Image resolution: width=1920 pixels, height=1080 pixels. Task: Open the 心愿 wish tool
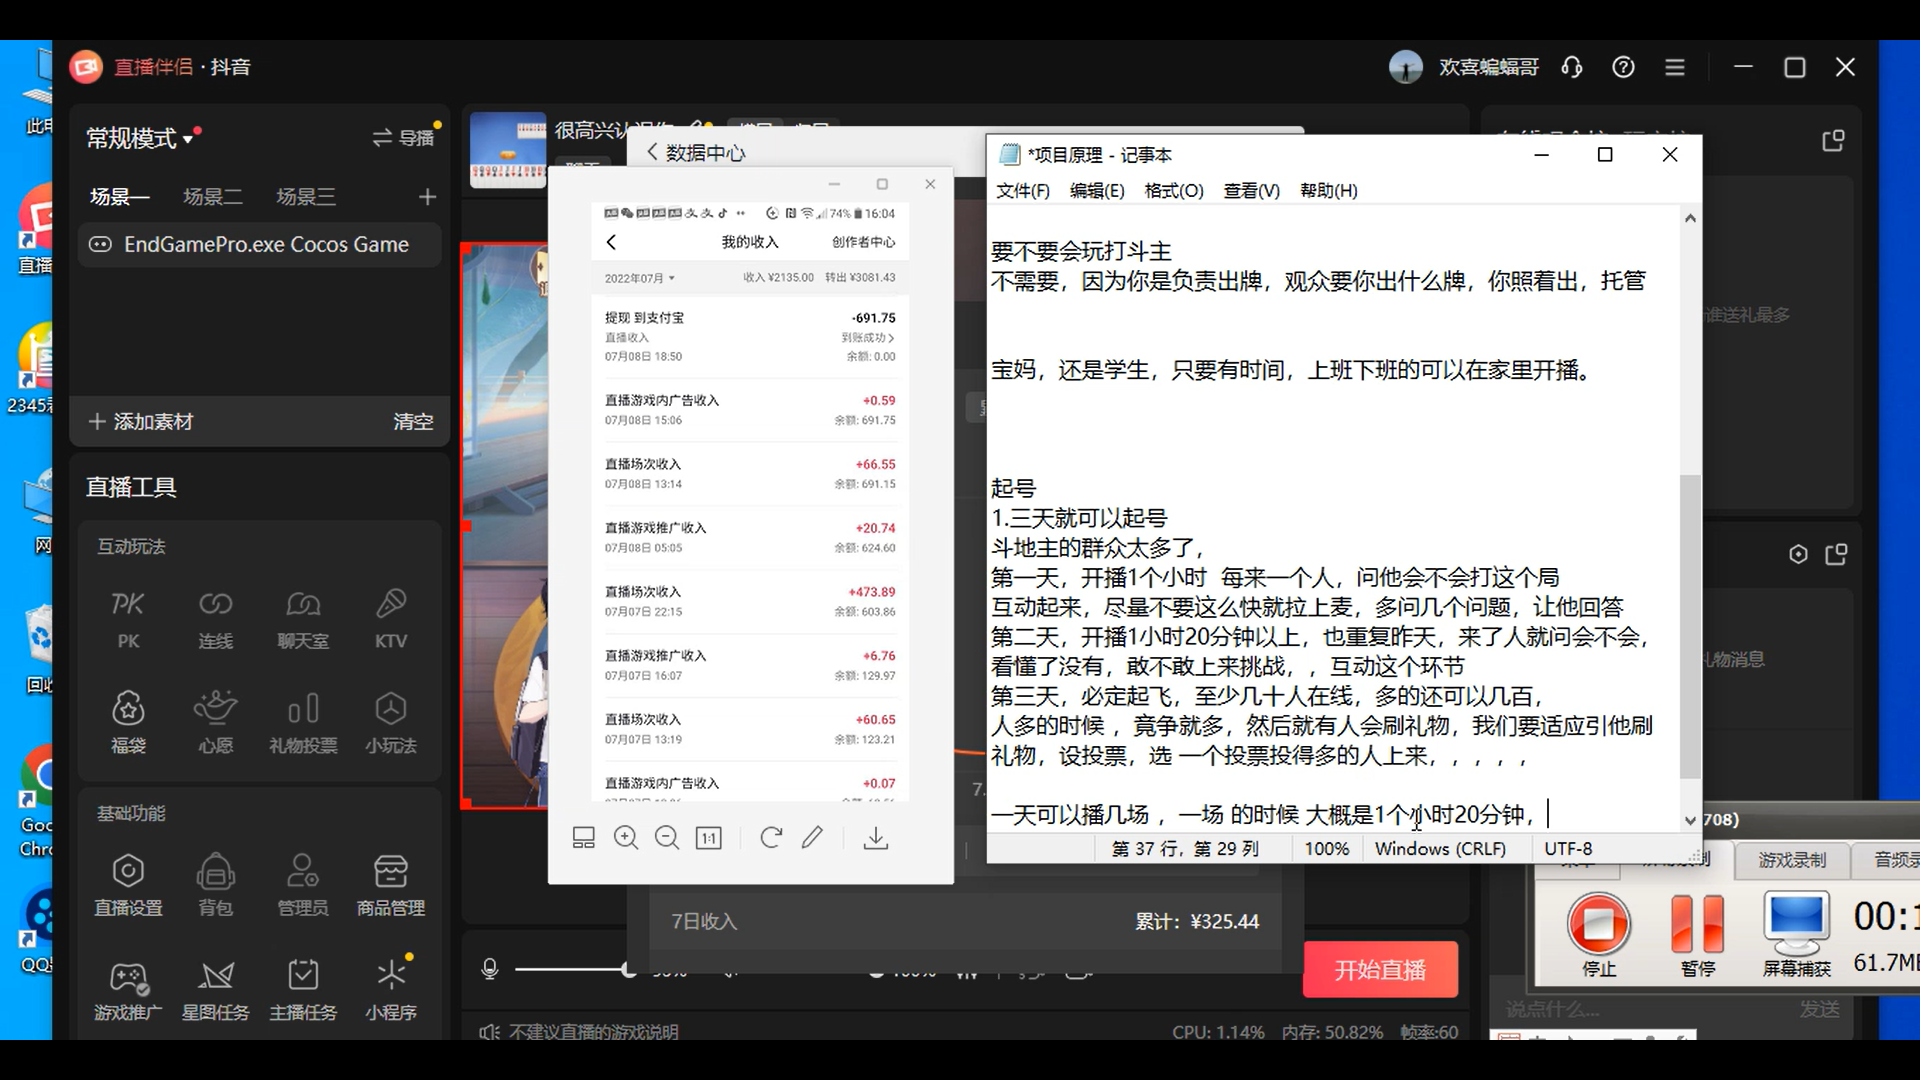[215, 723]
